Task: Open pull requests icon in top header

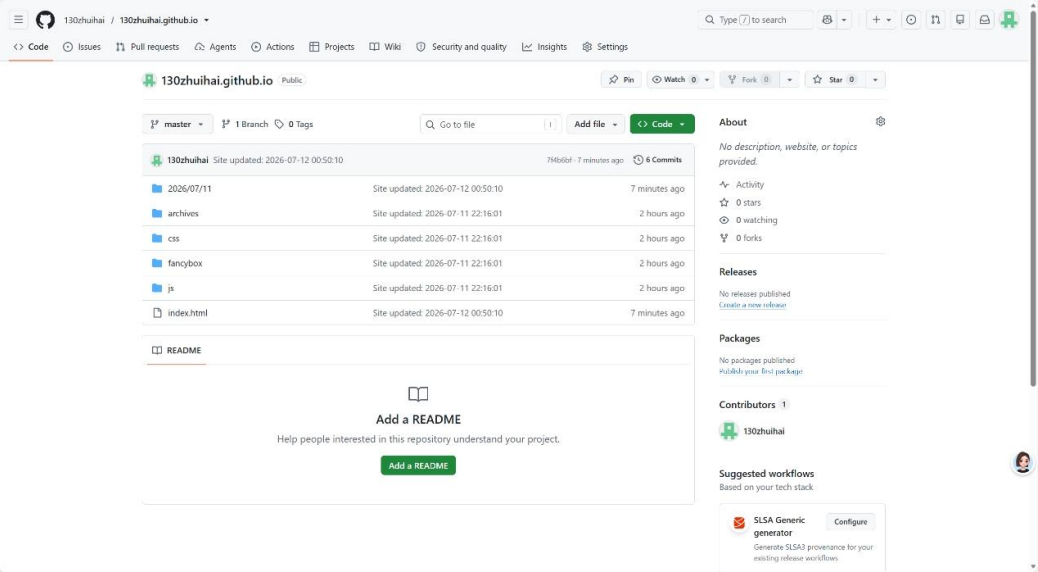Action: [x=935, y=20]
